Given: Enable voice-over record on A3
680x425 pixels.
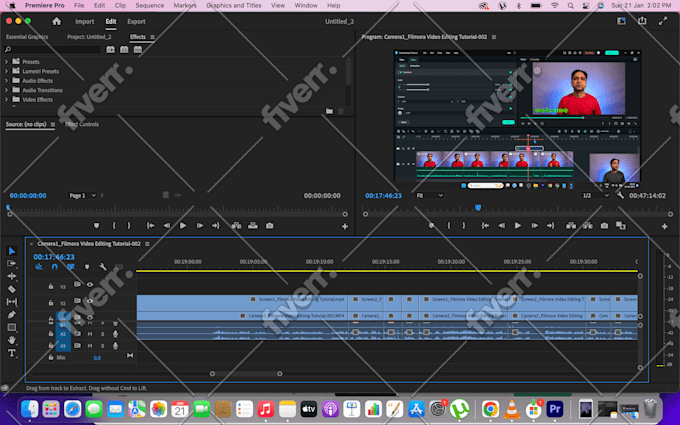Looking at the screenshot, I should click(115, 346).
